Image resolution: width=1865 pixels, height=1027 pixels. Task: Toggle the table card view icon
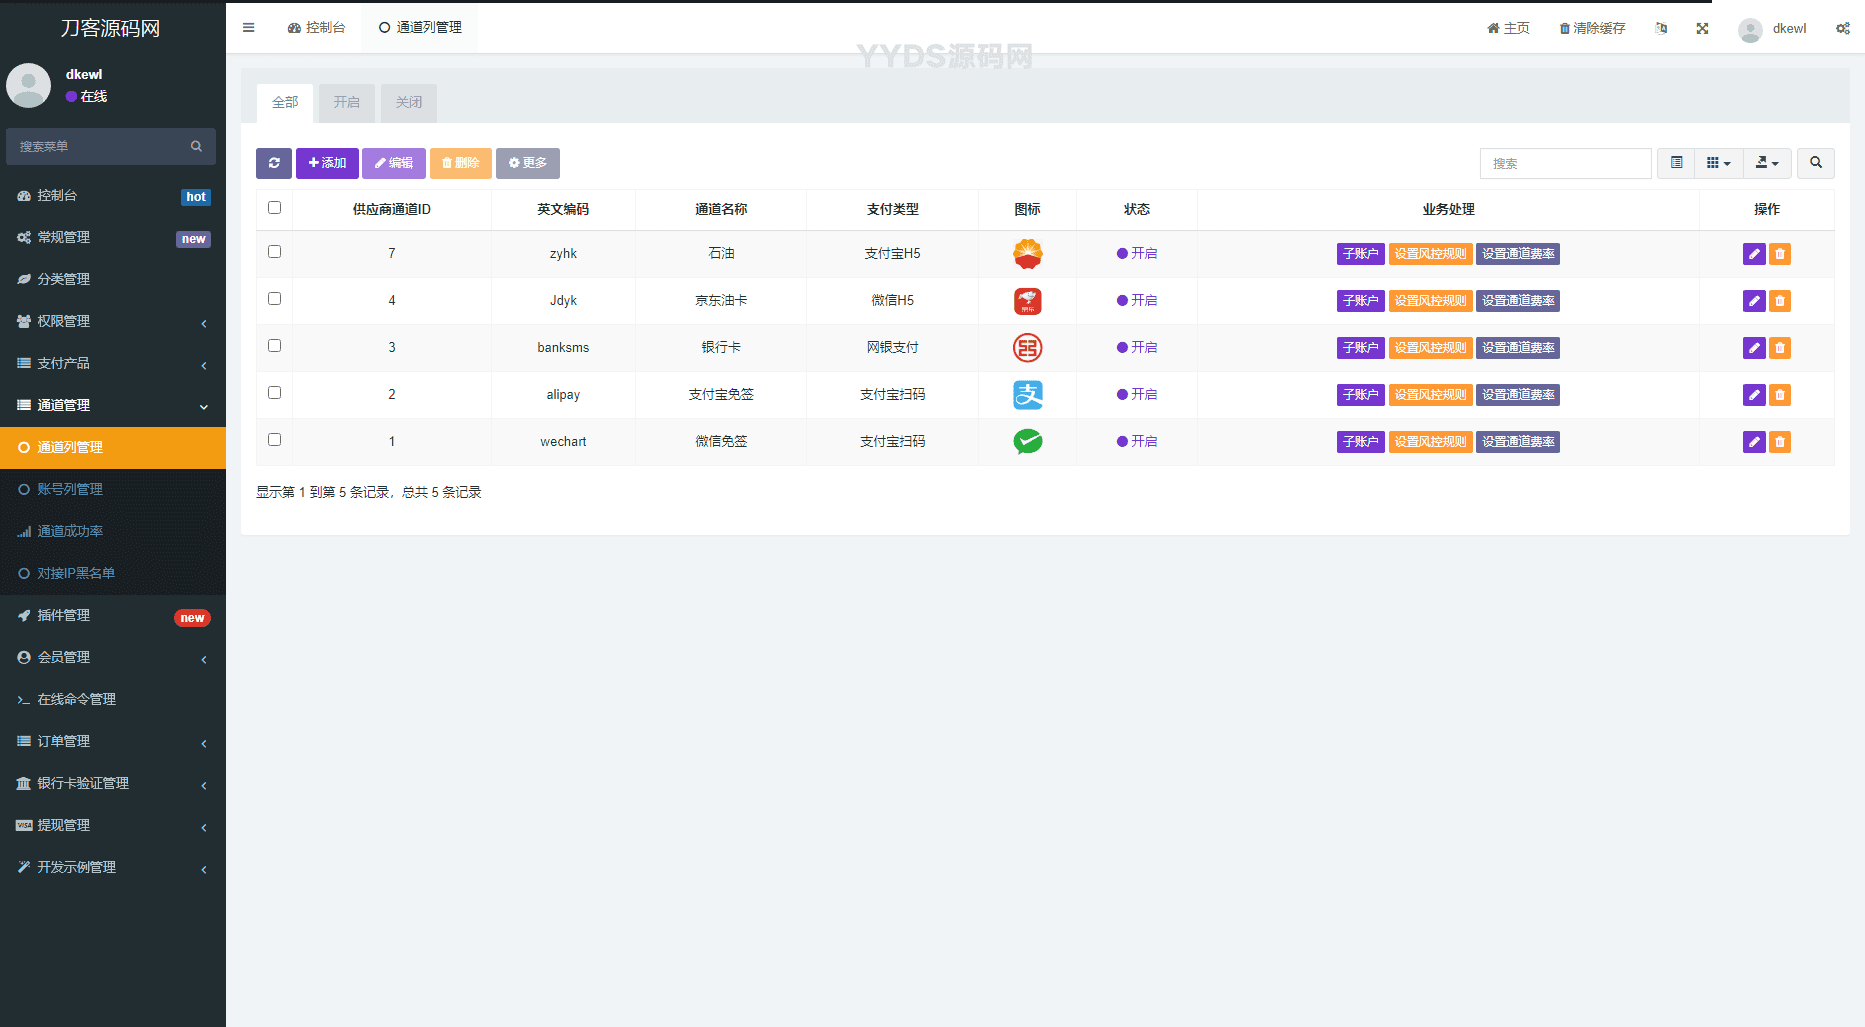point(1677,163)
